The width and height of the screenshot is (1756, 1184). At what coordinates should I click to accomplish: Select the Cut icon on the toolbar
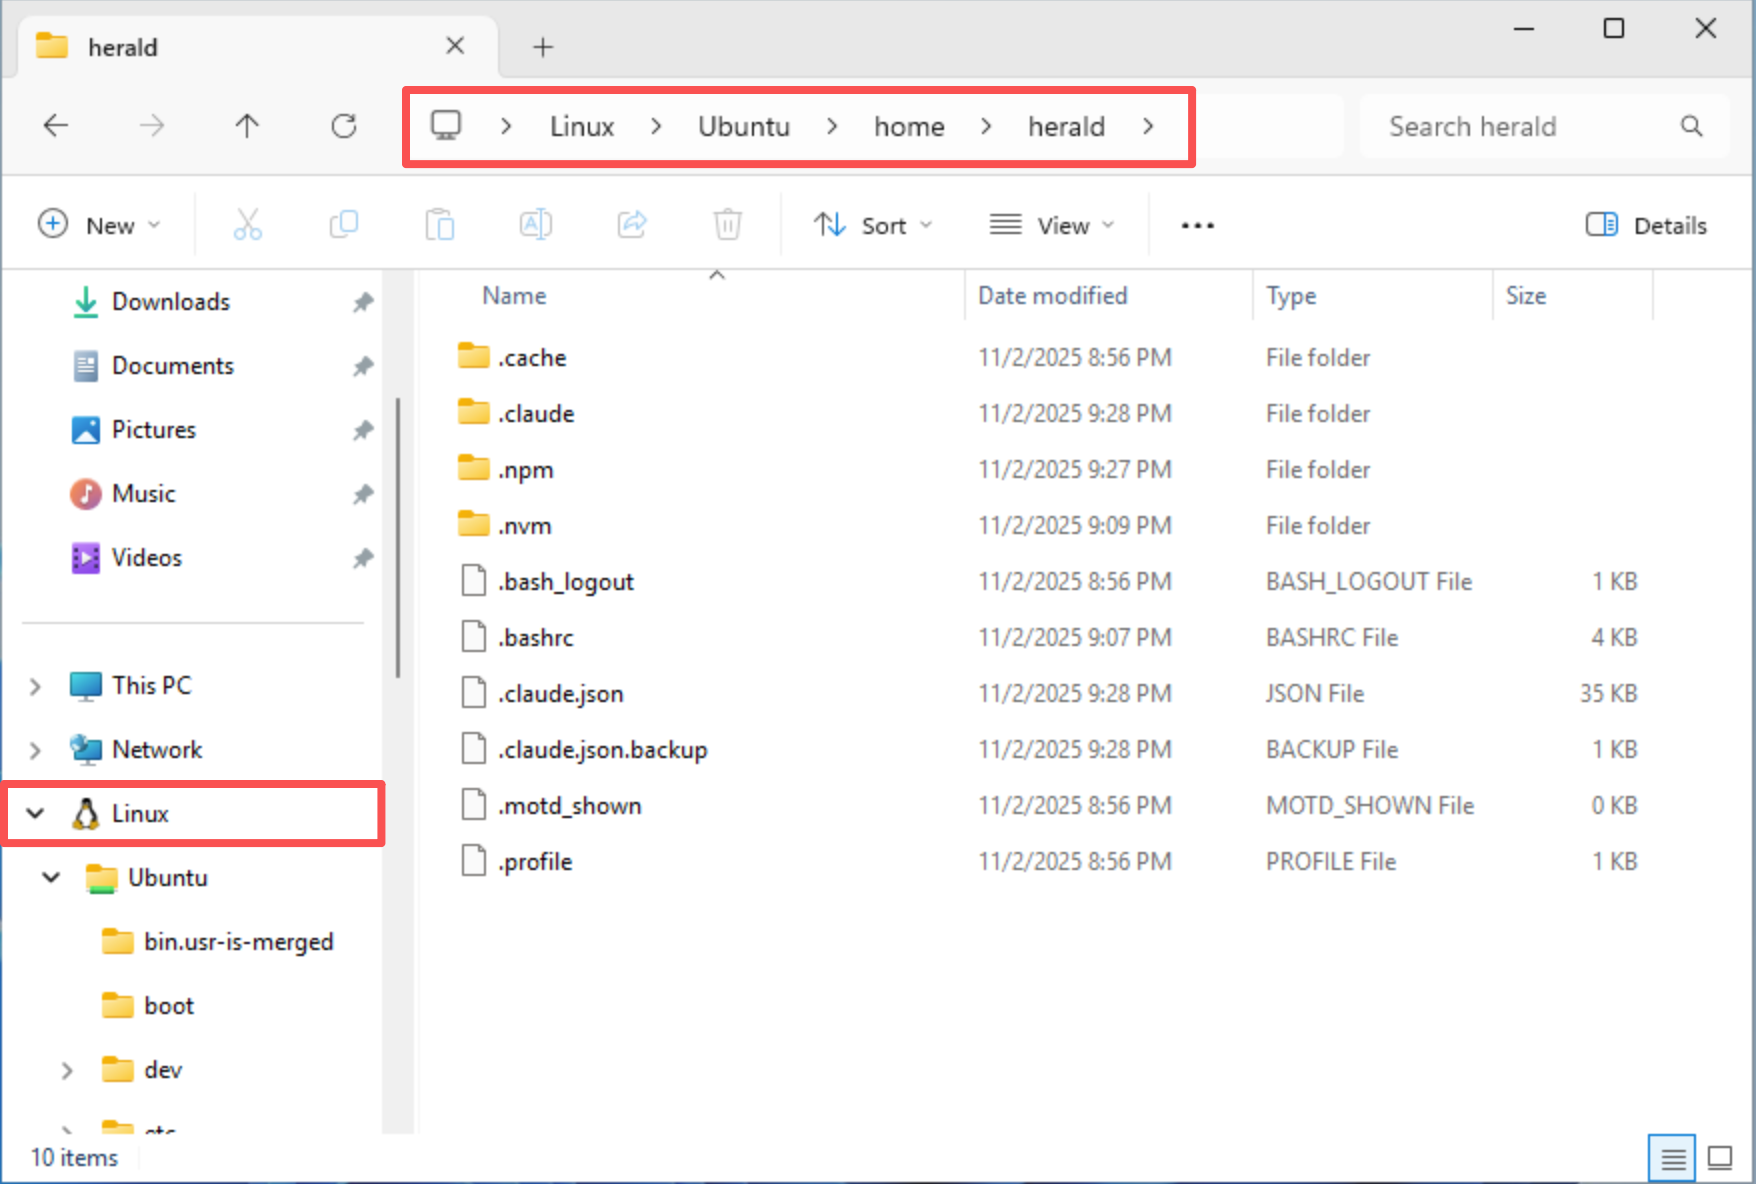248,224
